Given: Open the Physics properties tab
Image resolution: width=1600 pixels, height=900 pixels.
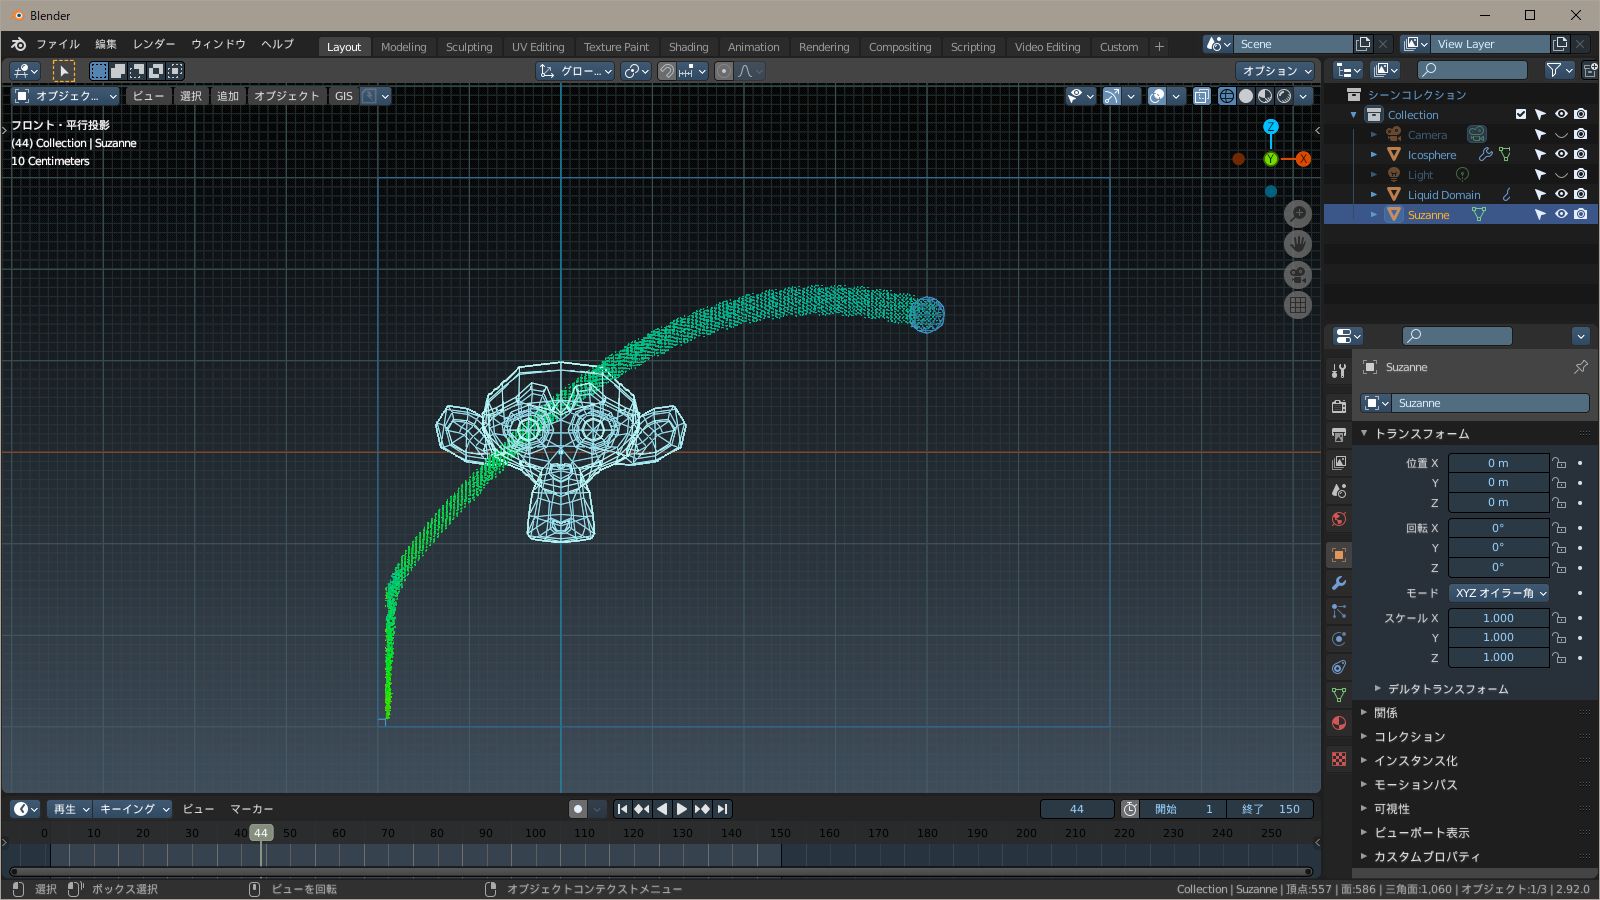Looking at the screenshot, I should (1339, 639).
